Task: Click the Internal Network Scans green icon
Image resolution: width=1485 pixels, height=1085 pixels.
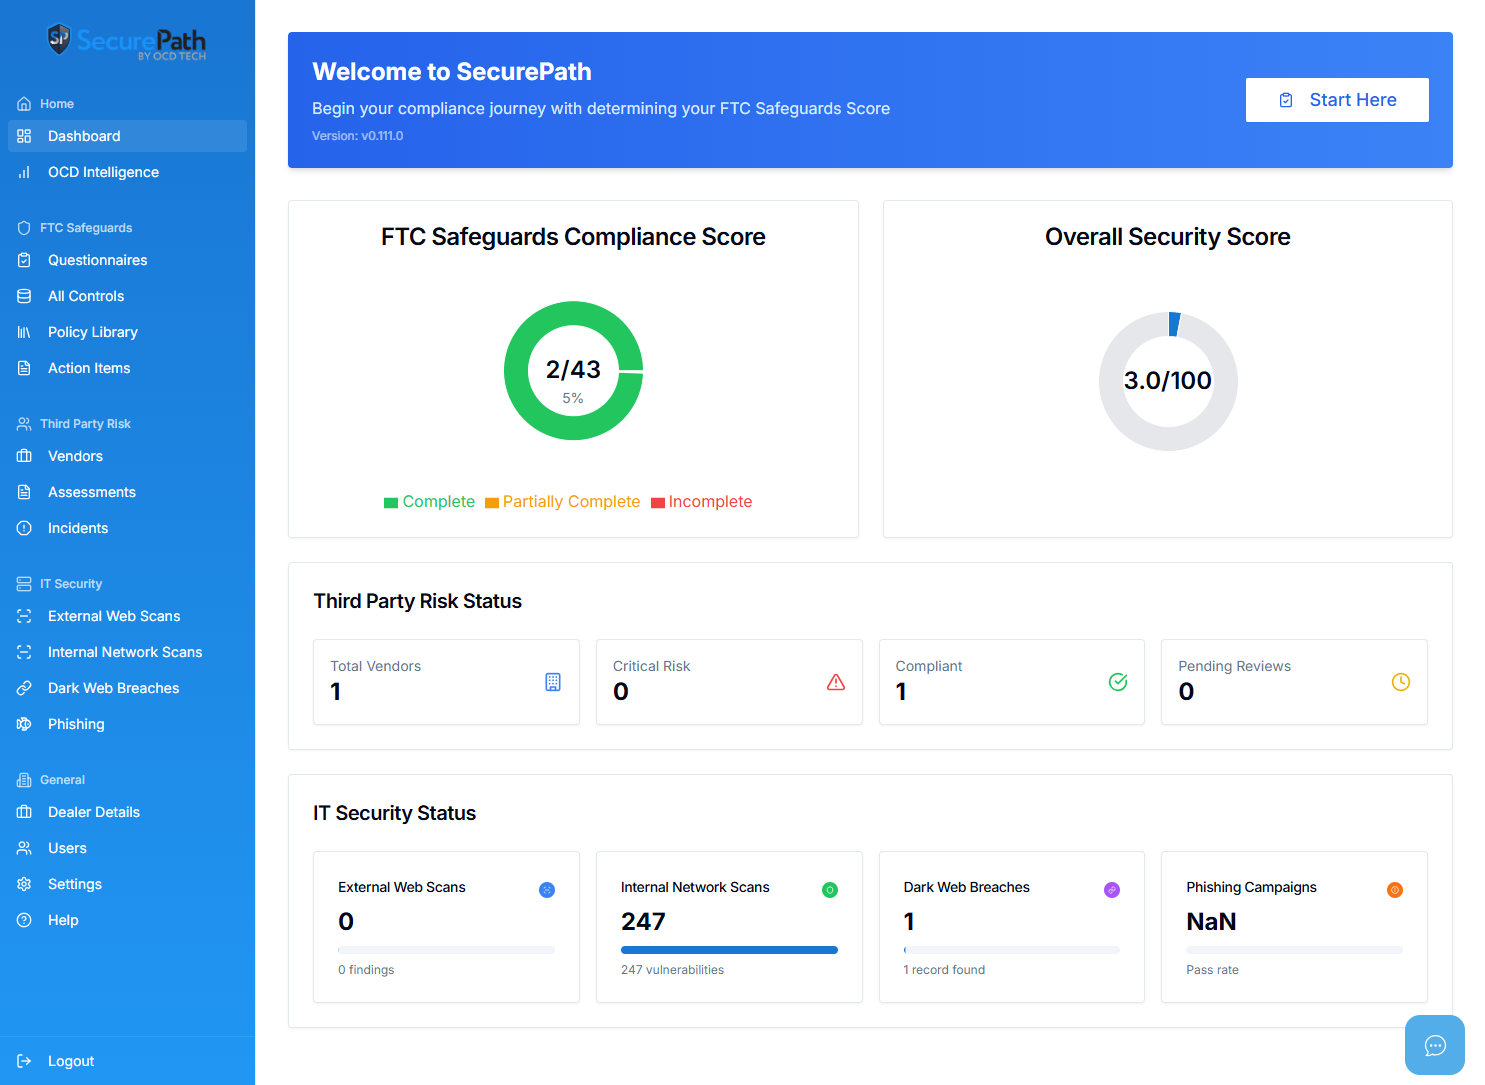Action: pyautogui.click(x=829, y=890)
